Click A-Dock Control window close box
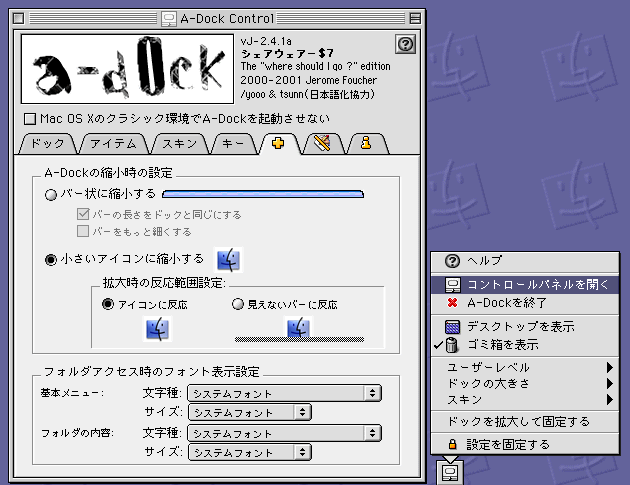 click(x=19, y=18)
